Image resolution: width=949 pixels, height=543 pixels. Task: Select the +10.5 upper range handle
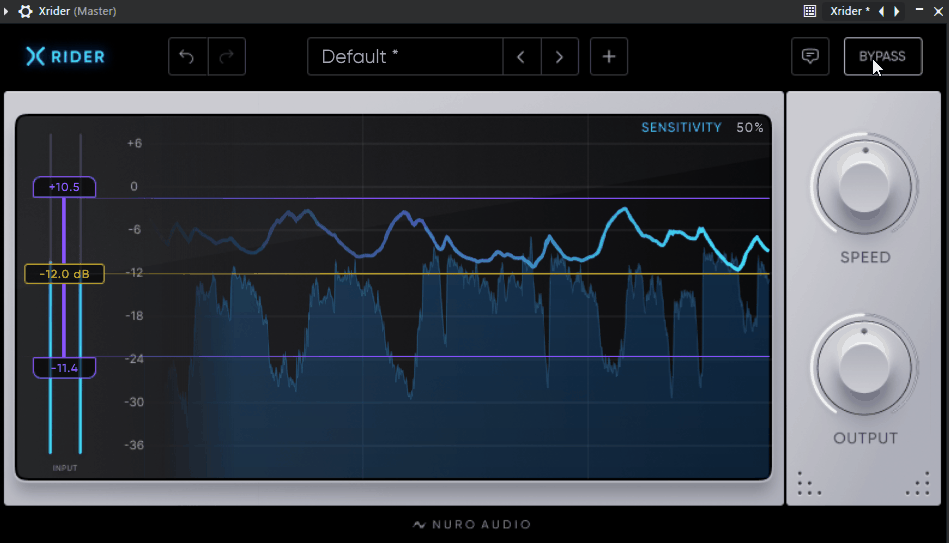tap(64, 187)
